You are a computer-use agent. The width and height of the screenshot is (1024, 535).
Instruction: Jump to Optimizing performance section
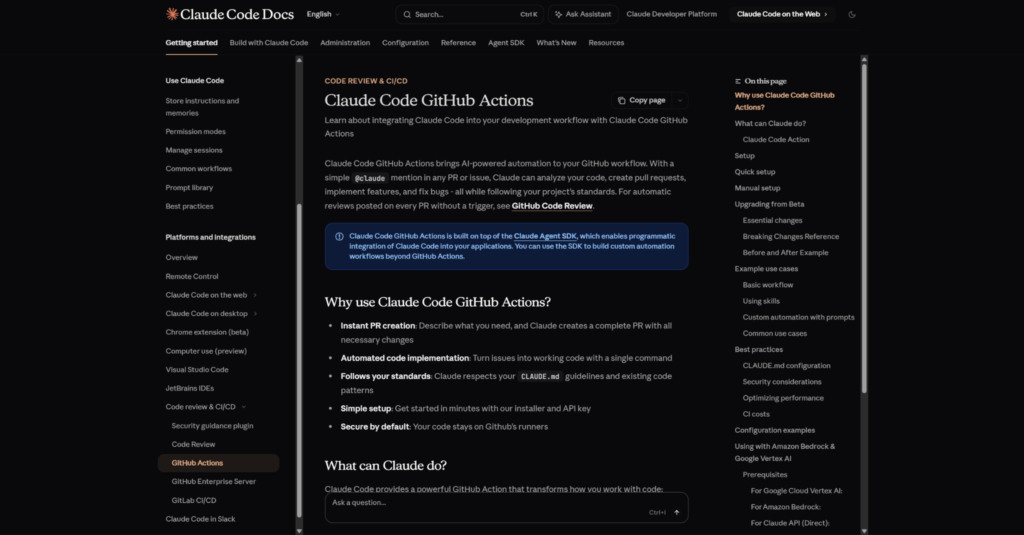tap(783, 398)
